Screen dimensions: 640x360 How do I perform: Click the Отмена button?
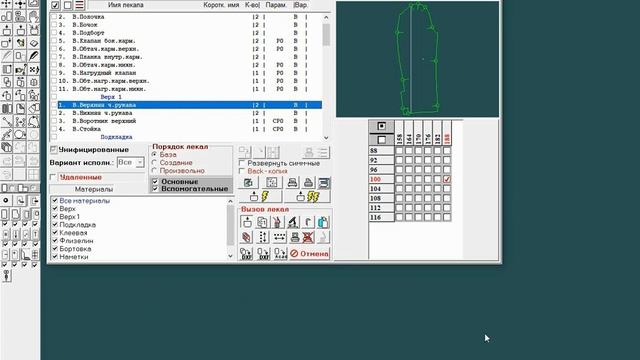(309, 253)
